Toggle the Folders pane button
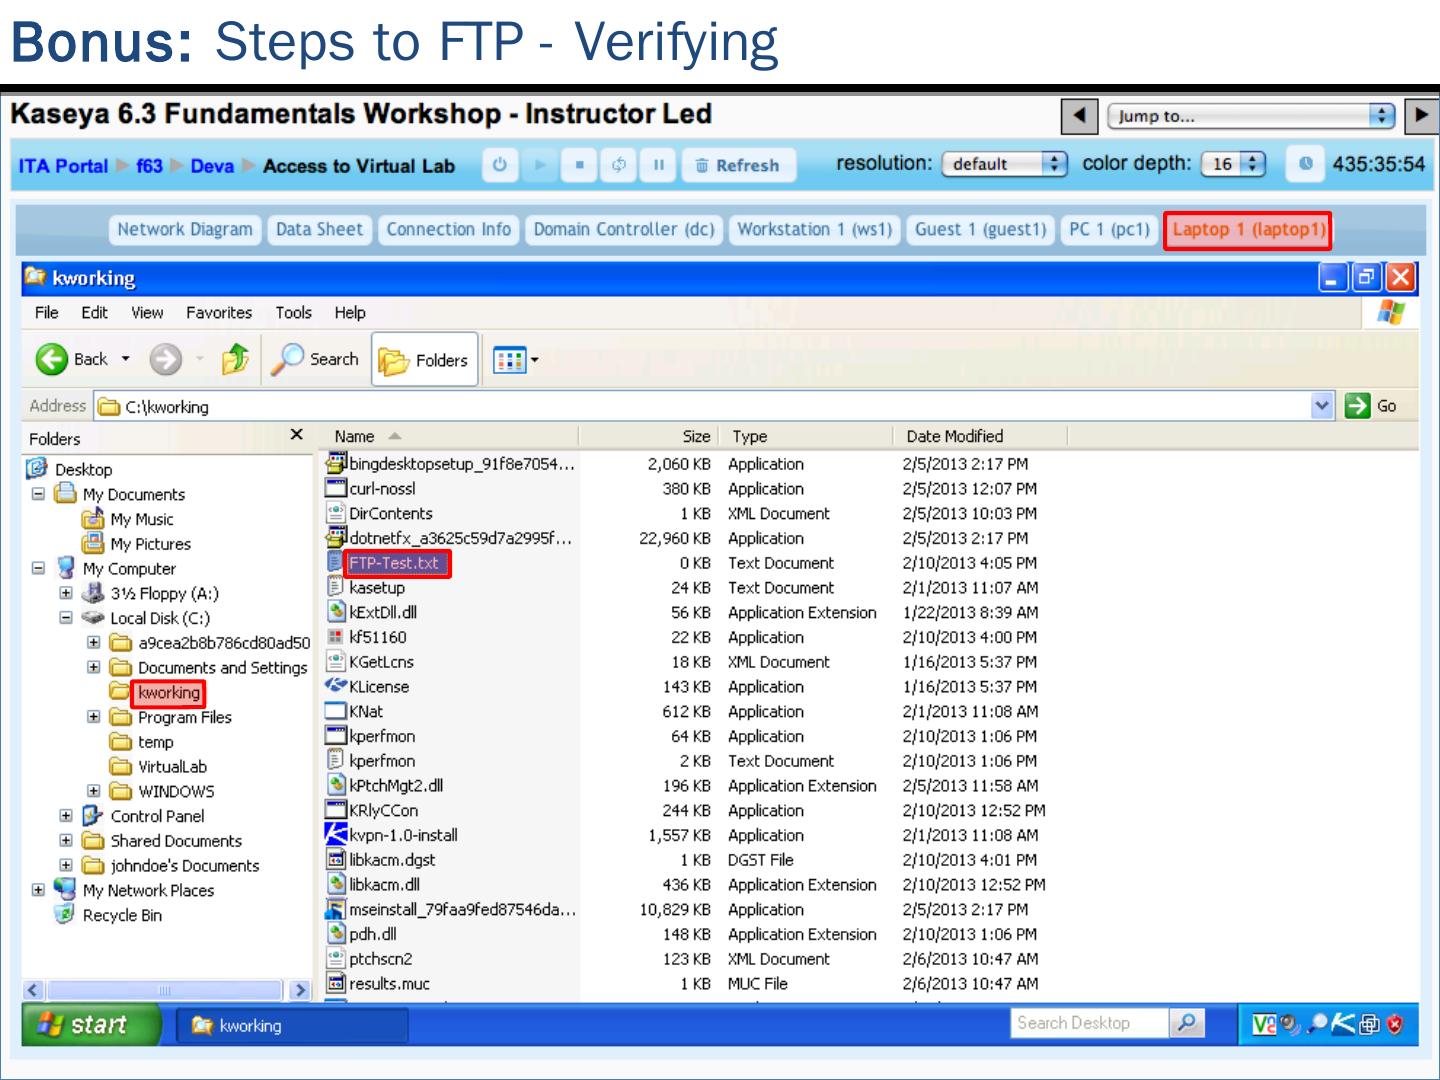 pyautogui.click(x=424, y=360)
